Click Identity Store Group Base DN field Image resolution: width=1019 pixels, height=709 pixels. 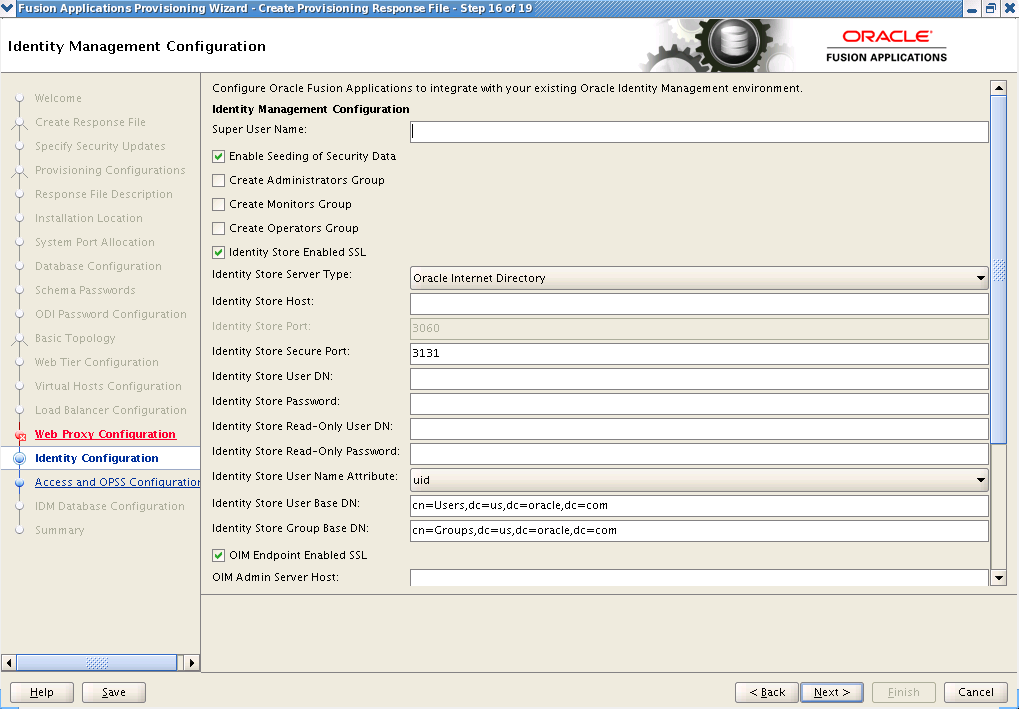tap(699, 530)
